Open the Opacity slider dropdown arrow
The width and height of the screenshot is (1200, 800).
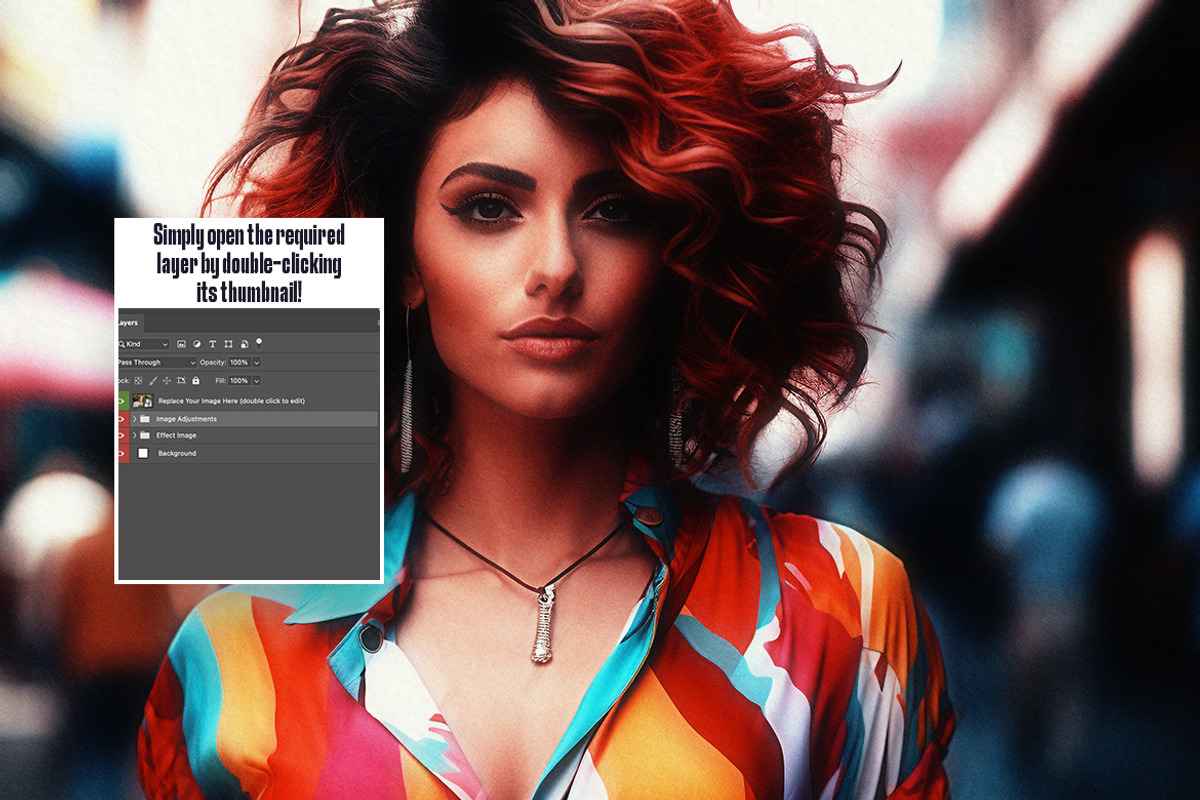[x=257, y=363]
